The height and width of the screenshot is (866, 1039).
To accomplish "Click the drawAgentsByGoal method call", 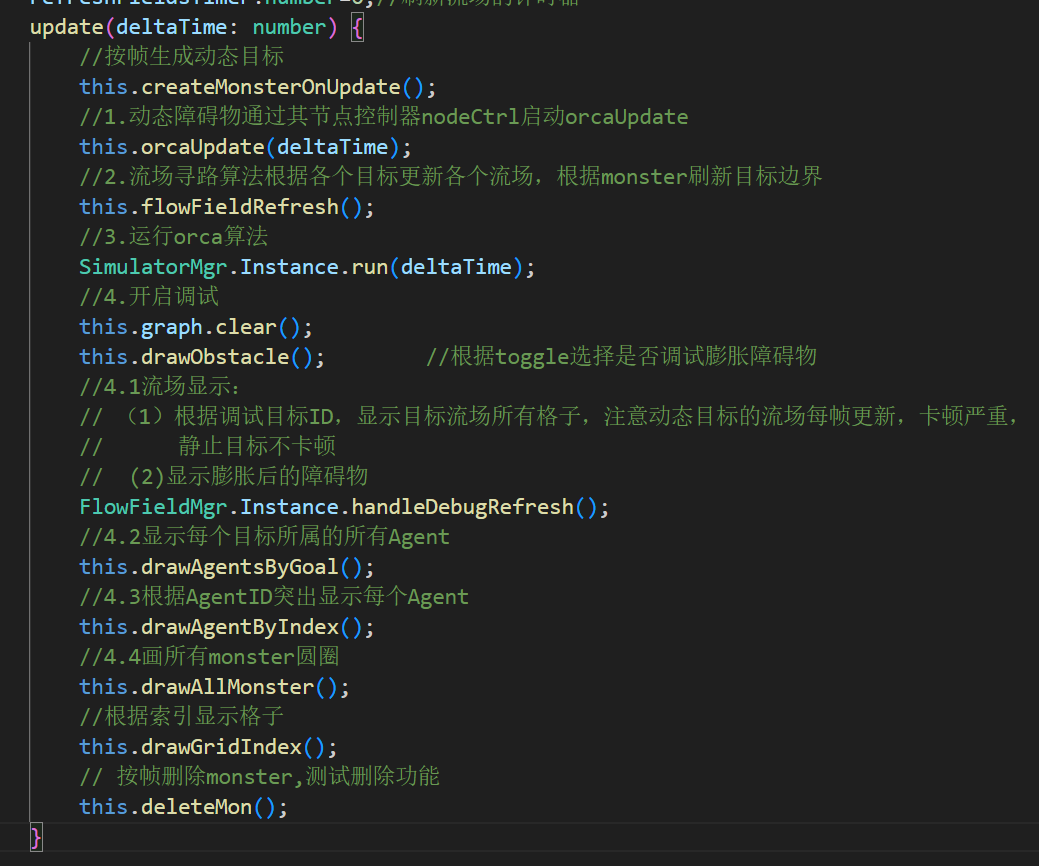I will (x=239, y=567).
